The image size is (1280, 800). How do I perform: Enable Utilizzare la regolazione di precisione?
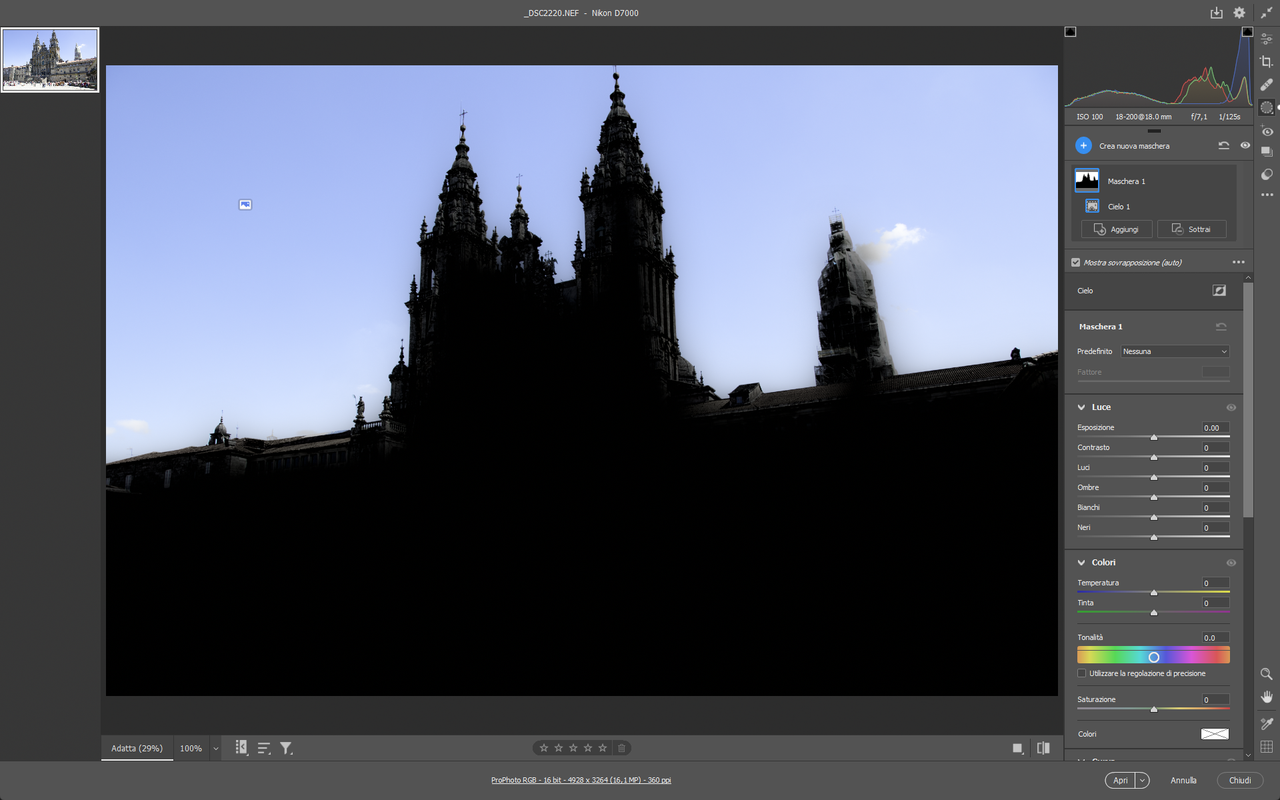point(1081,673)
